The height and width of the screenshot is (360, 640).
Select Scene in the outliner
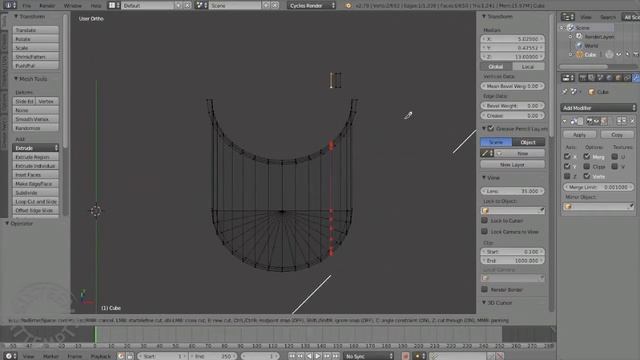(582, 28)
